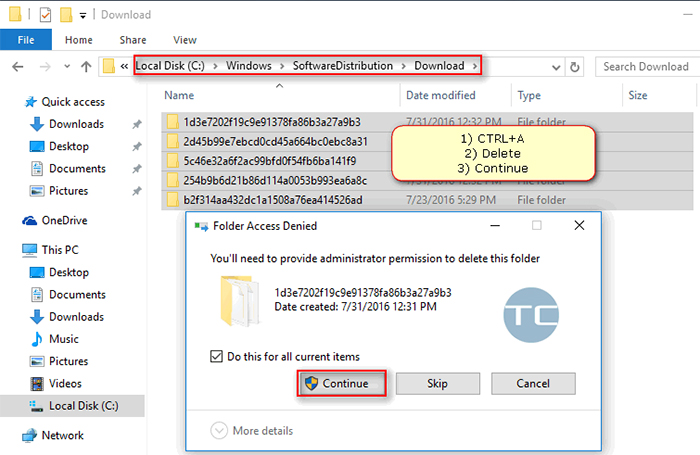Sort by Type column header
The height and width of the screenshot is (455, 700).
[529, 95]
